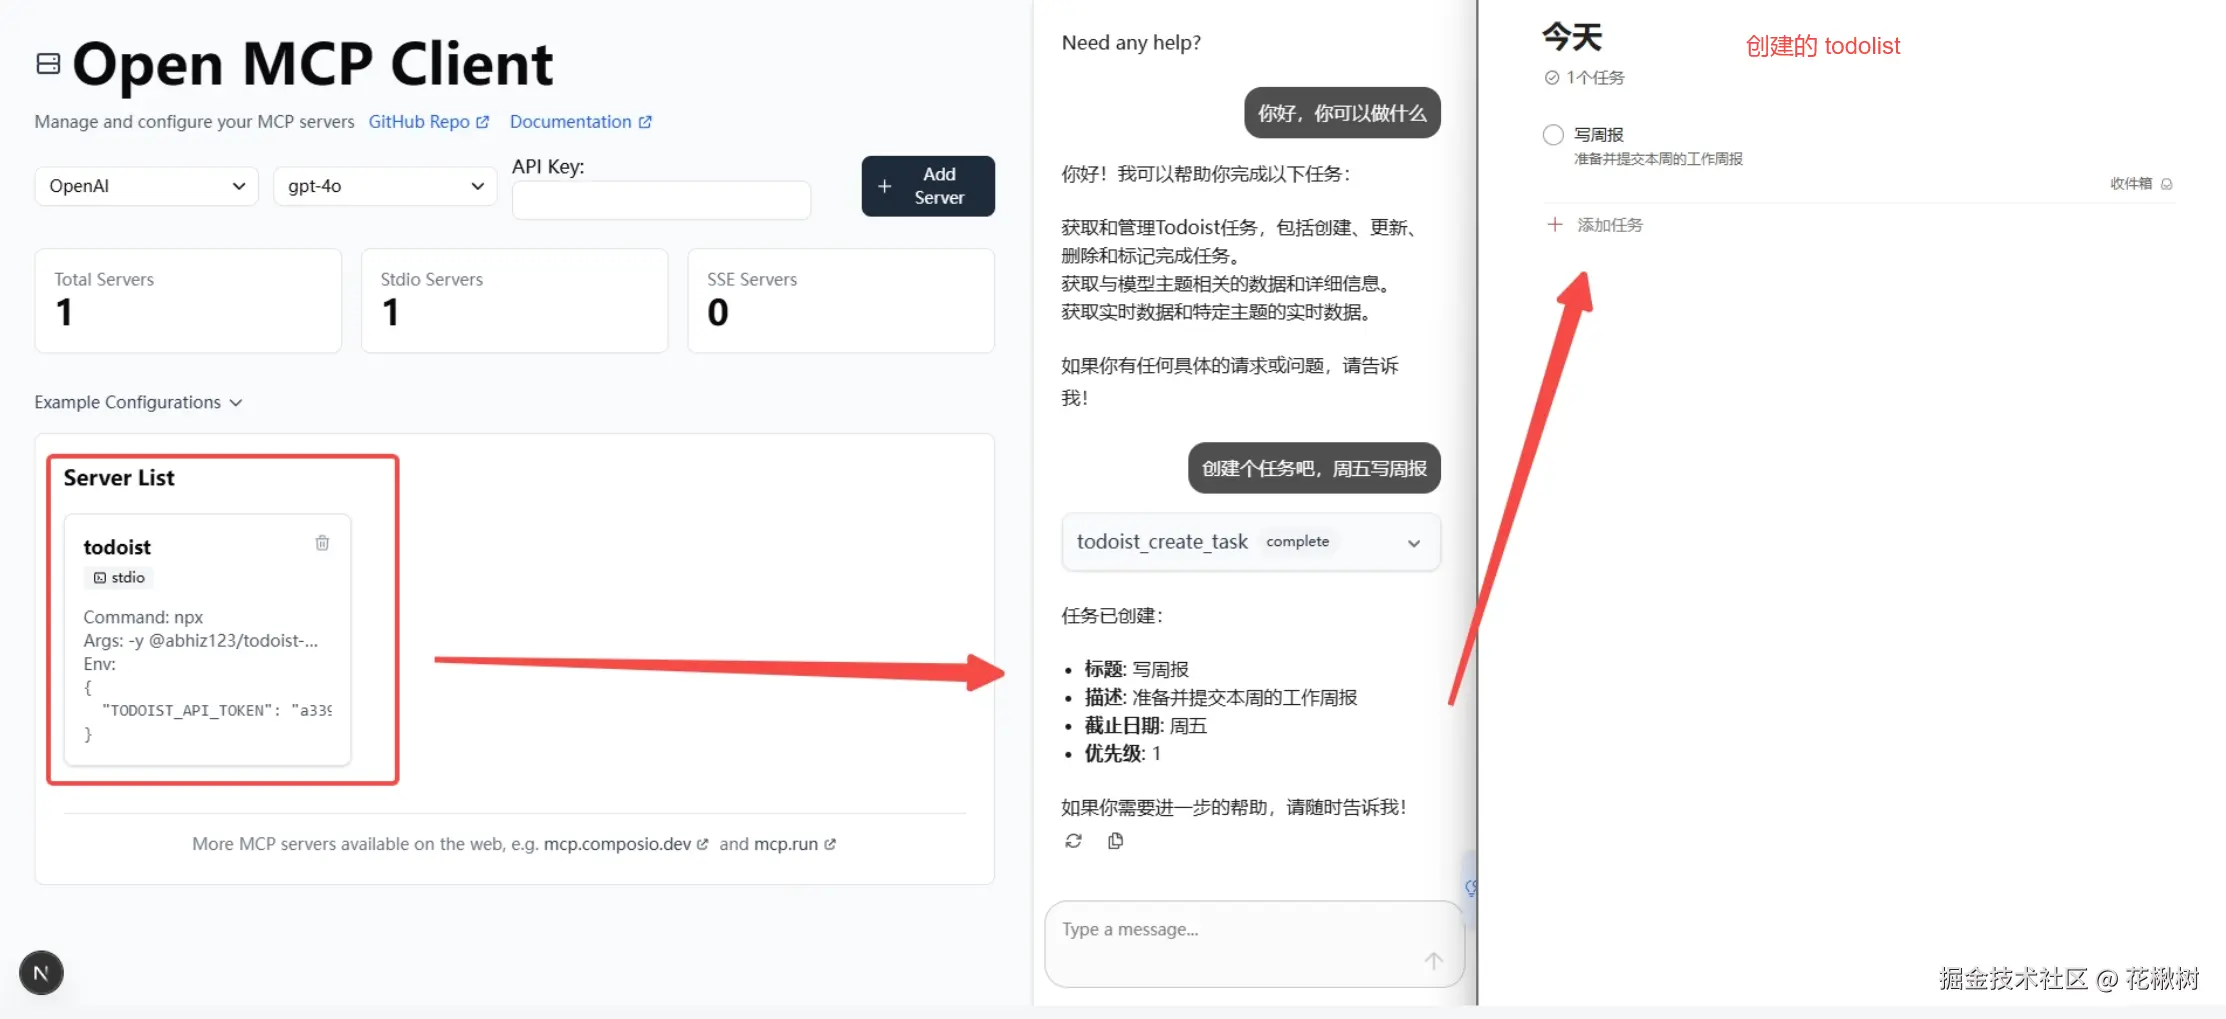This screenshot has width=2226, height=1019.
Task: Click the 创建个任务吧，周五写周报 message bubble
Action: [1314, 468]
